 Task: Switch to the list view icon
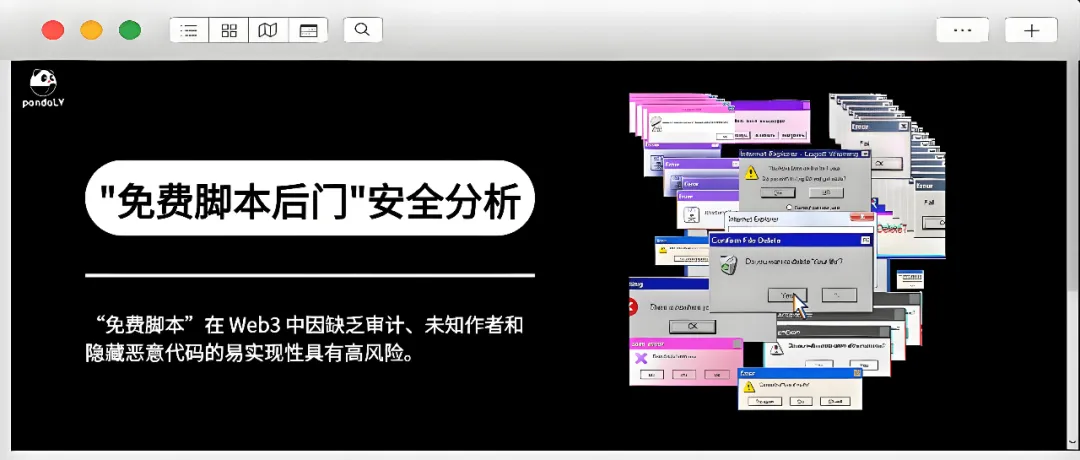point(189,30)
